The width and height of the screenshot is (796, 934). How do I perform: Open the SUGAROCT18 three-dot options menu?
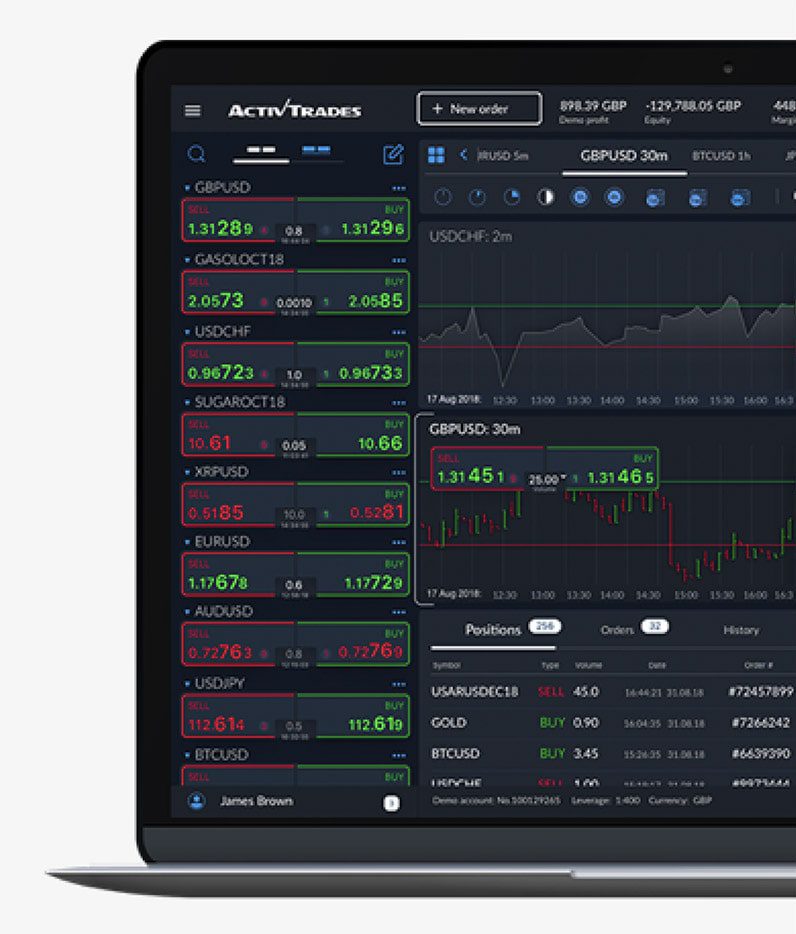(x=399, y=403)
